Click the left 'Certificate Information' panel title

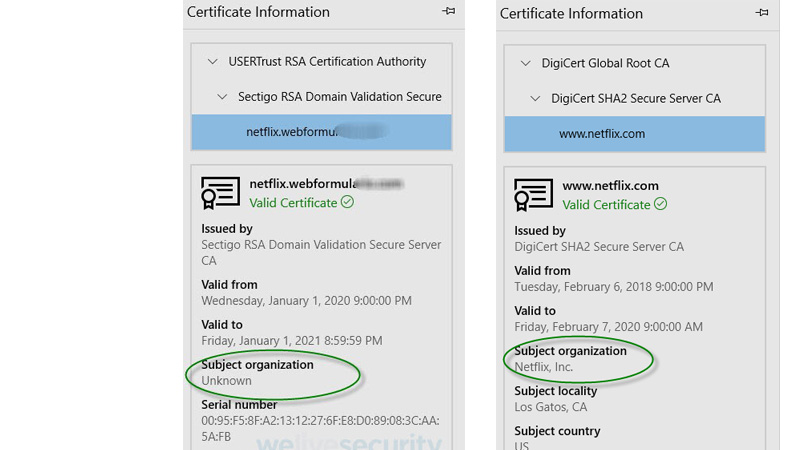tap(258, 12)
